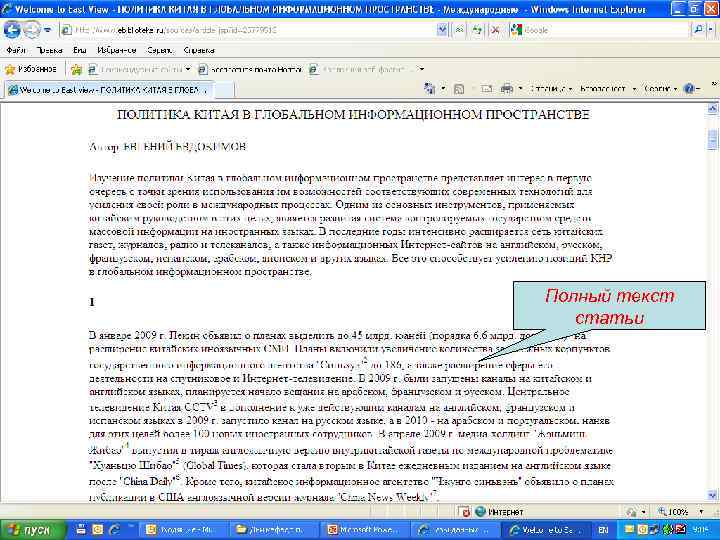Open the Сервис command bar menu
Image resolution: width=720 pixels, height=540 pixels.
point(661,89)
